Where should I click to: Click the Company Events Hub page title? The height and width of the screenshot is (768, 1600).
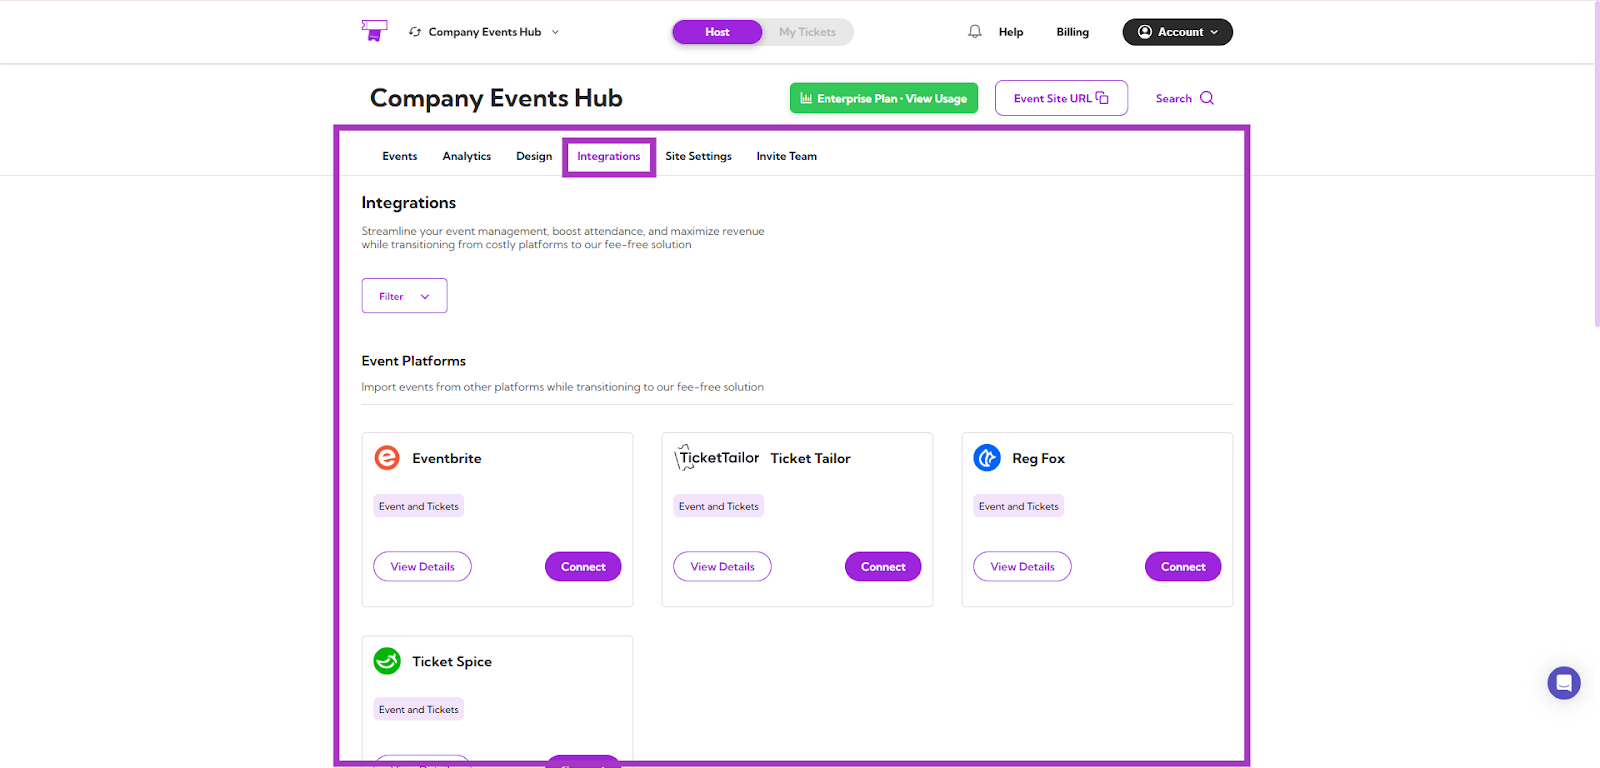[x=496, y=98]
